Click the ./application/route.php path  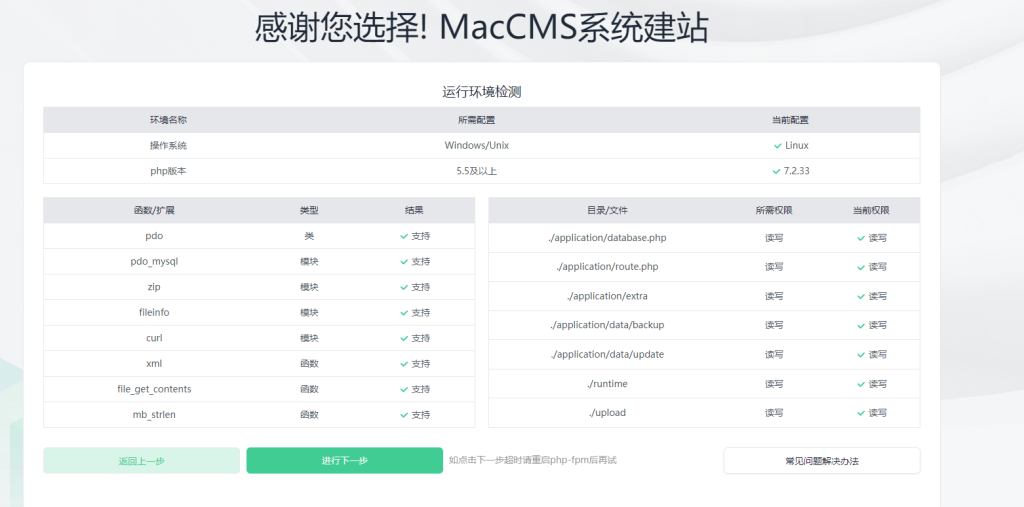607,267
